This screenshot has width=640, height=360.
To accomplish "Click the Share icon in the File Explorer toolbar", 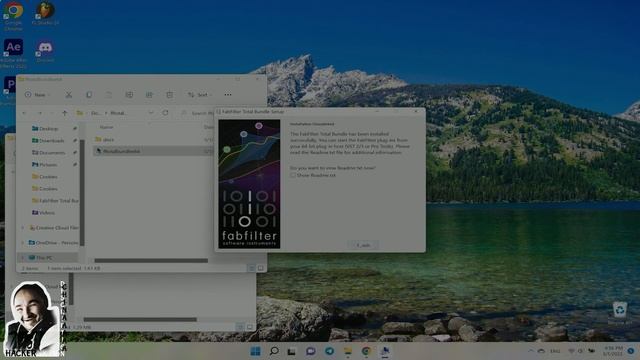I will tap(149, 95).
